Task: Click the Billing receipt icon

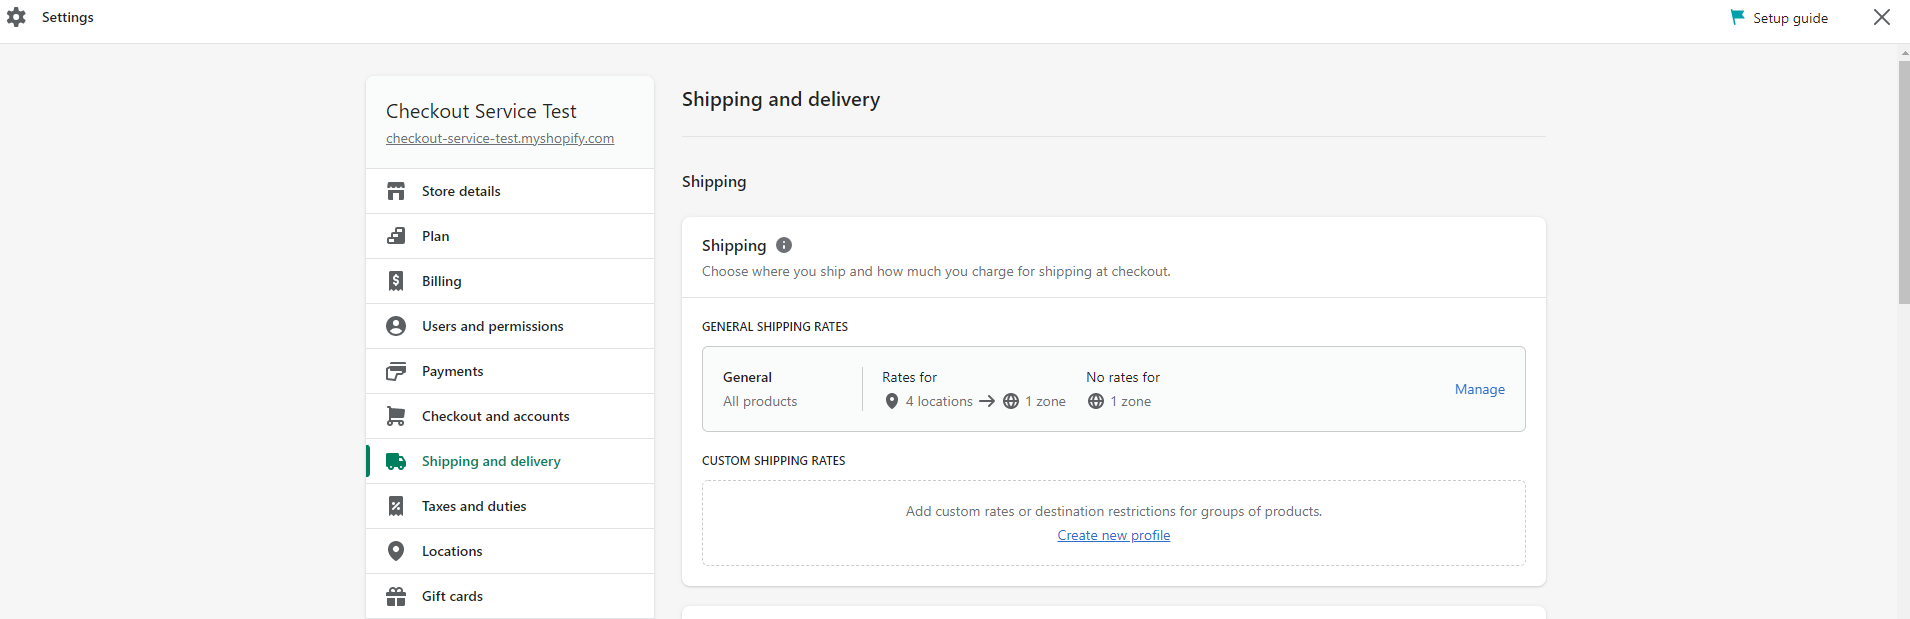Action: [396, 281]
